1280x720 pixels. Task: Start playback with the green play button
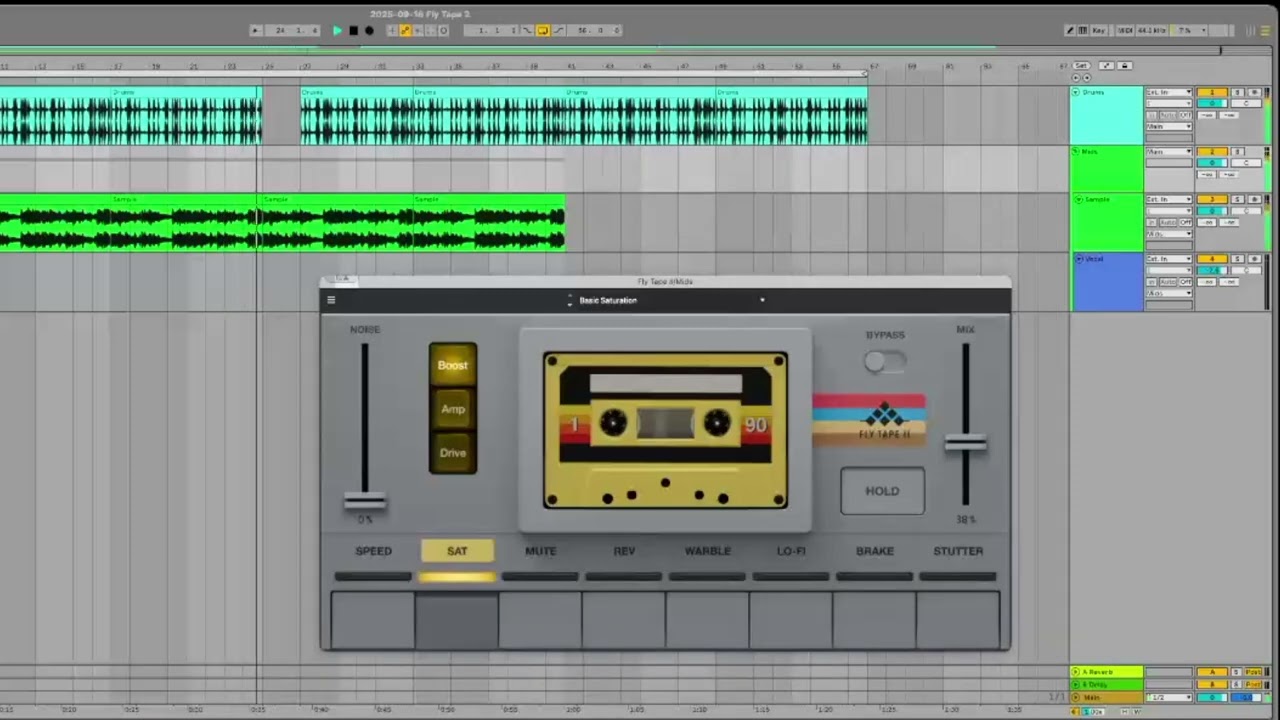click(337, 31)
